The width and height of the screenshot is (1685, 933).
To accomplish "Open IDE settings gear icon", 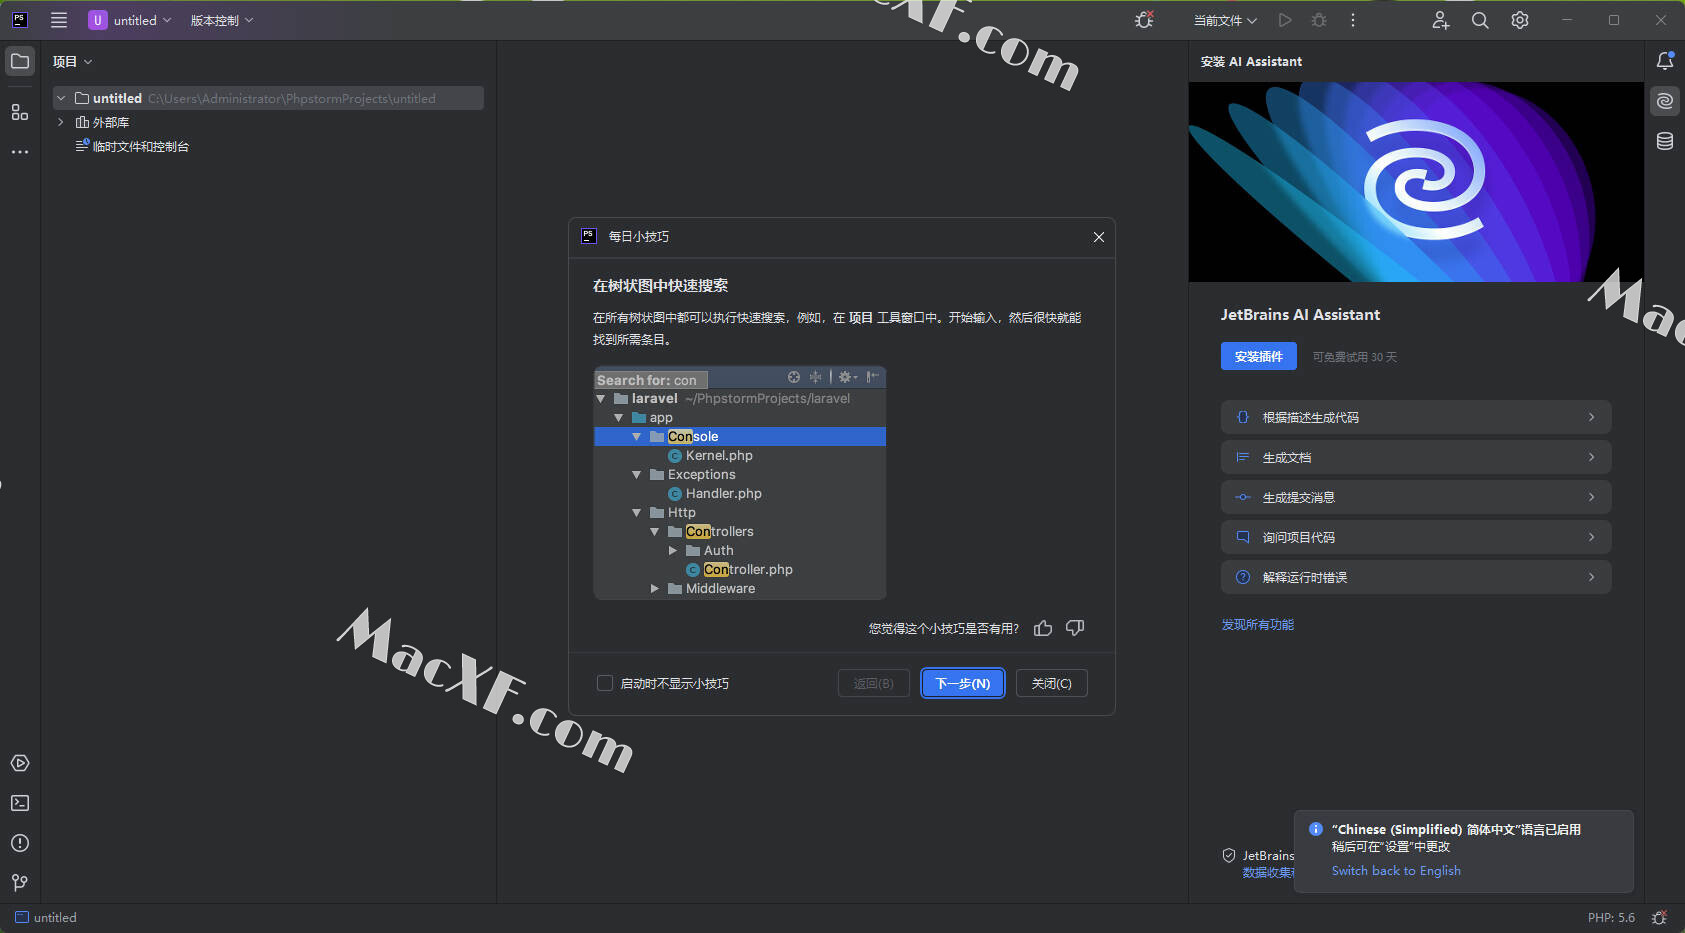I will click(1520, 20).
